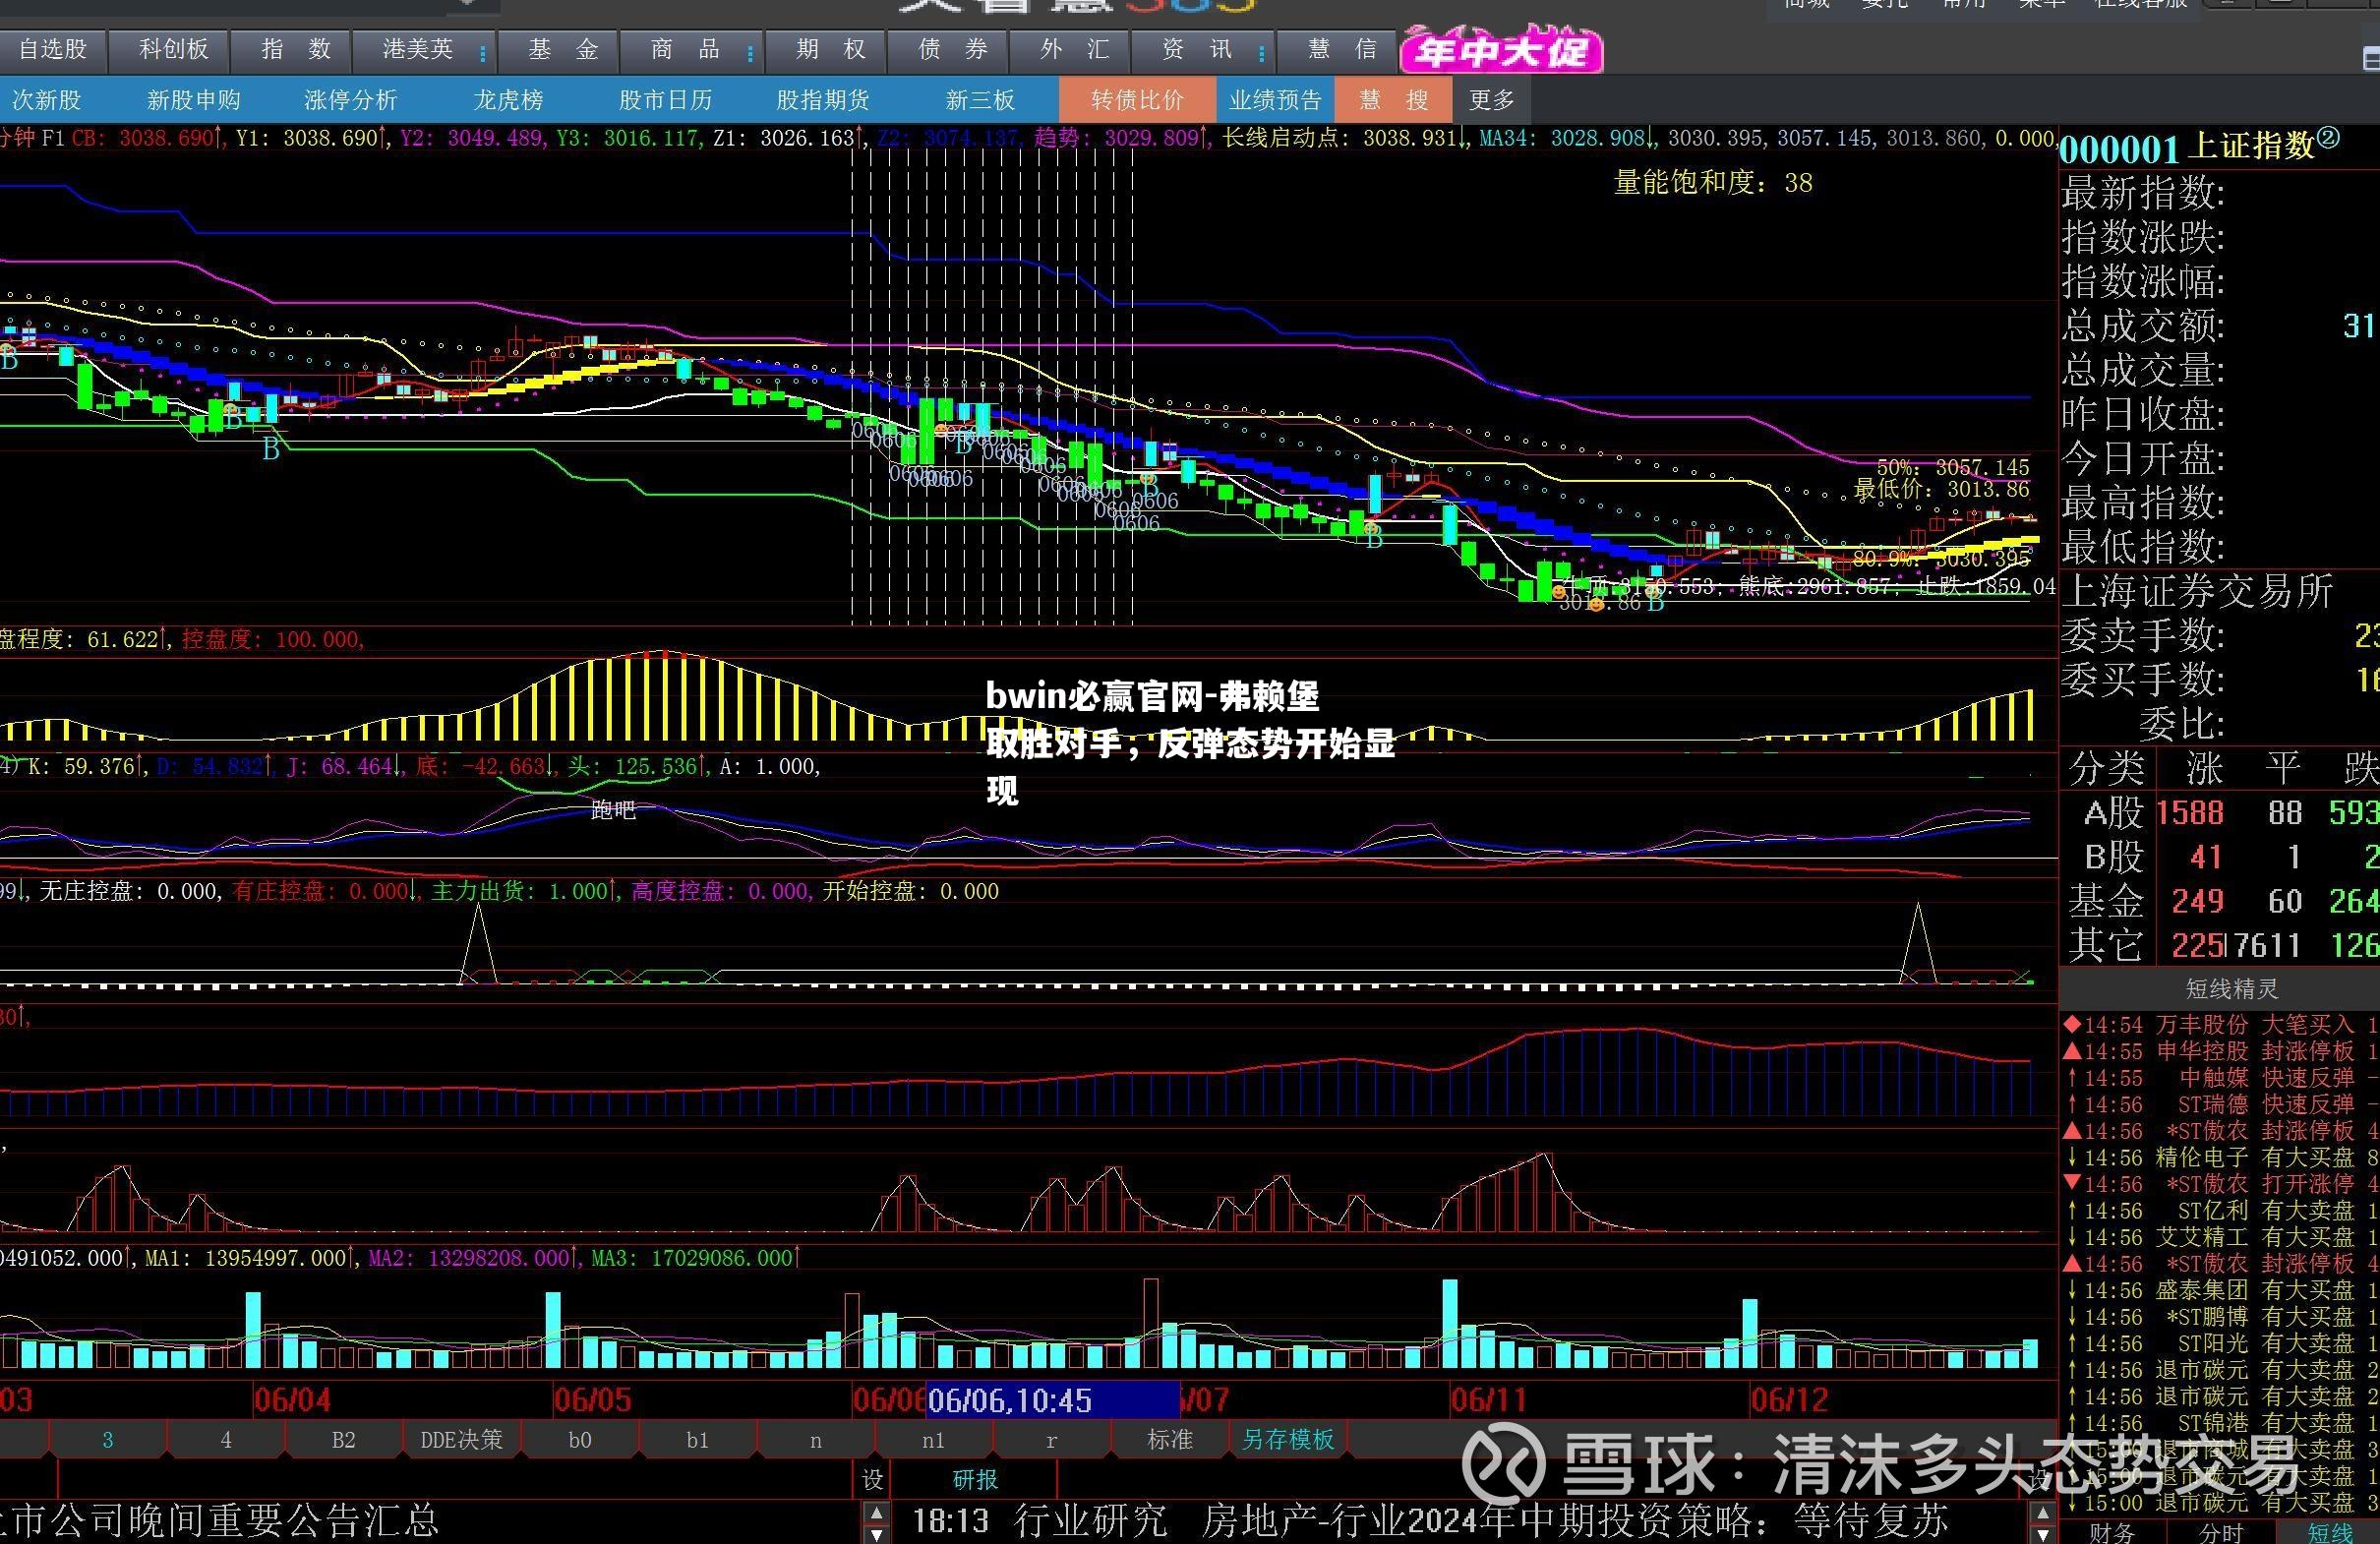Select the 06/05 date marker on timeline

[592, 1398]
